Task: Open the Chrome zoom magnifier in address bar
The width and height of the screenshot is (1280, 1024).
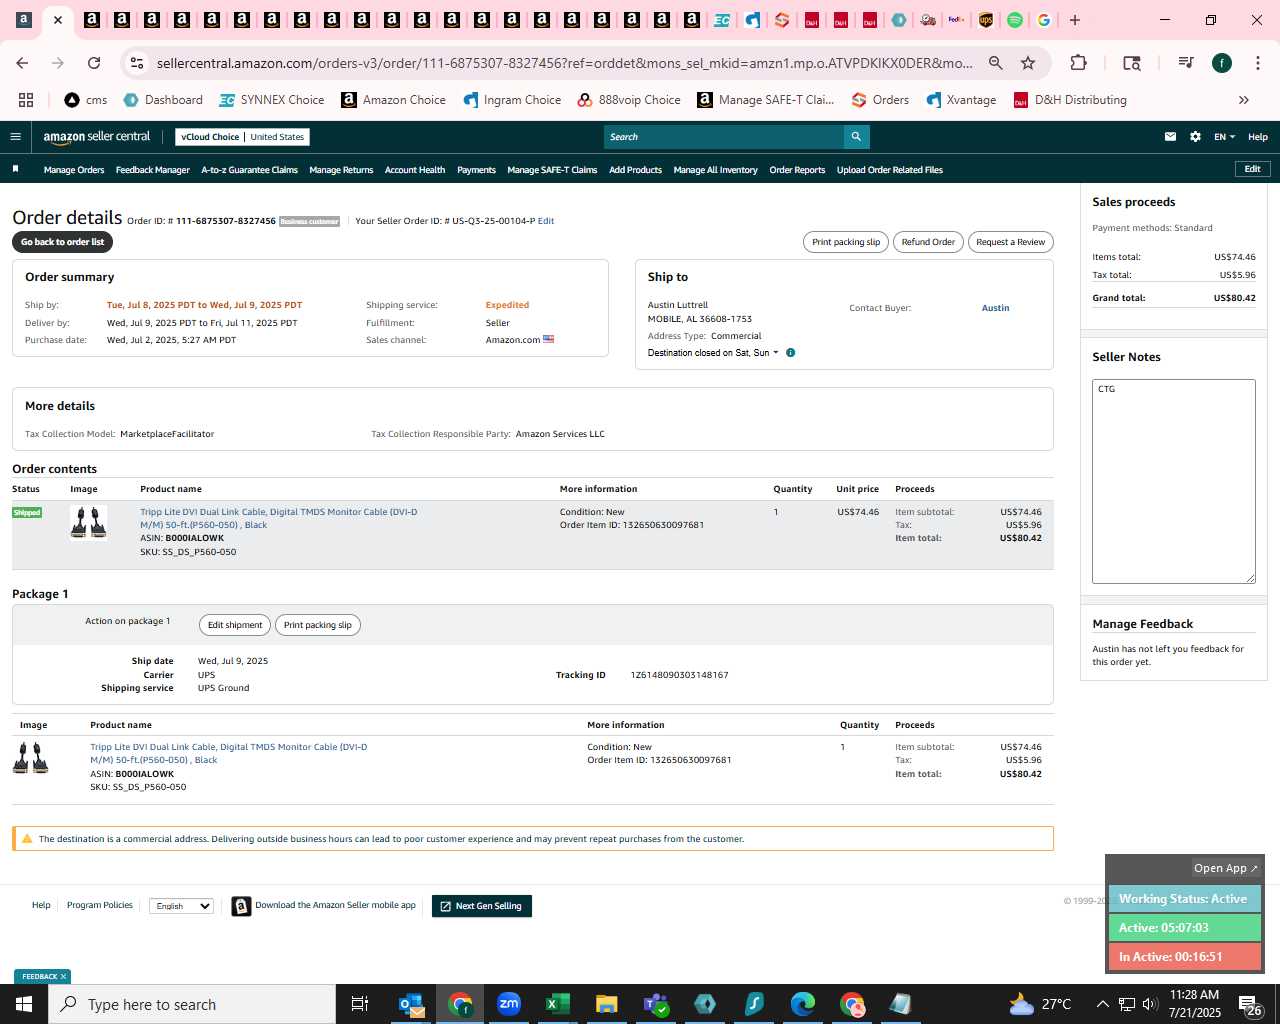Action: [x=995, y=63]
